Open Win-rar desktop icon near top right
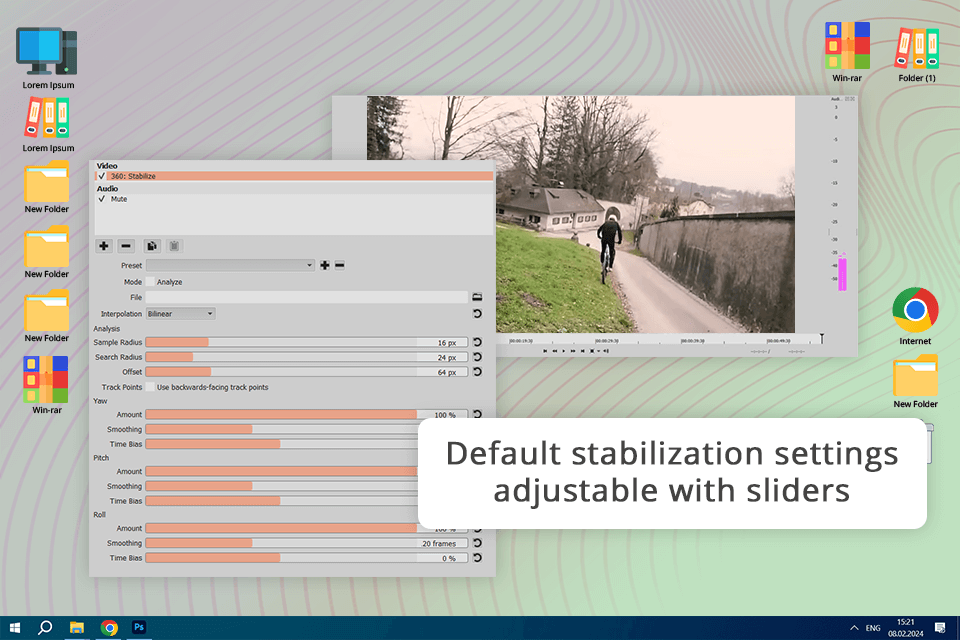960x640 pixels. [x=847, y=53]
